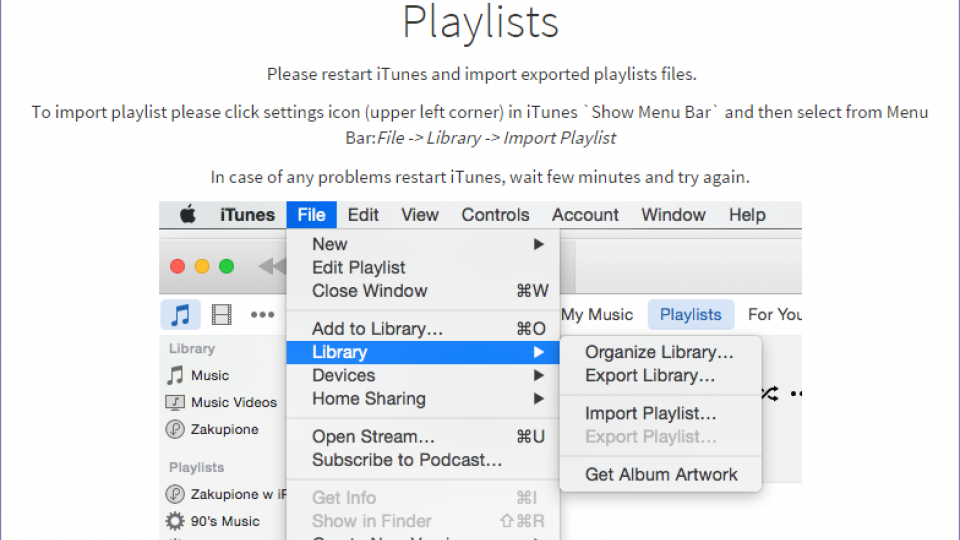Click the Library sidebar heading
Image resolution: width=960 pixels, height=540 pixels.
[192, 348]
